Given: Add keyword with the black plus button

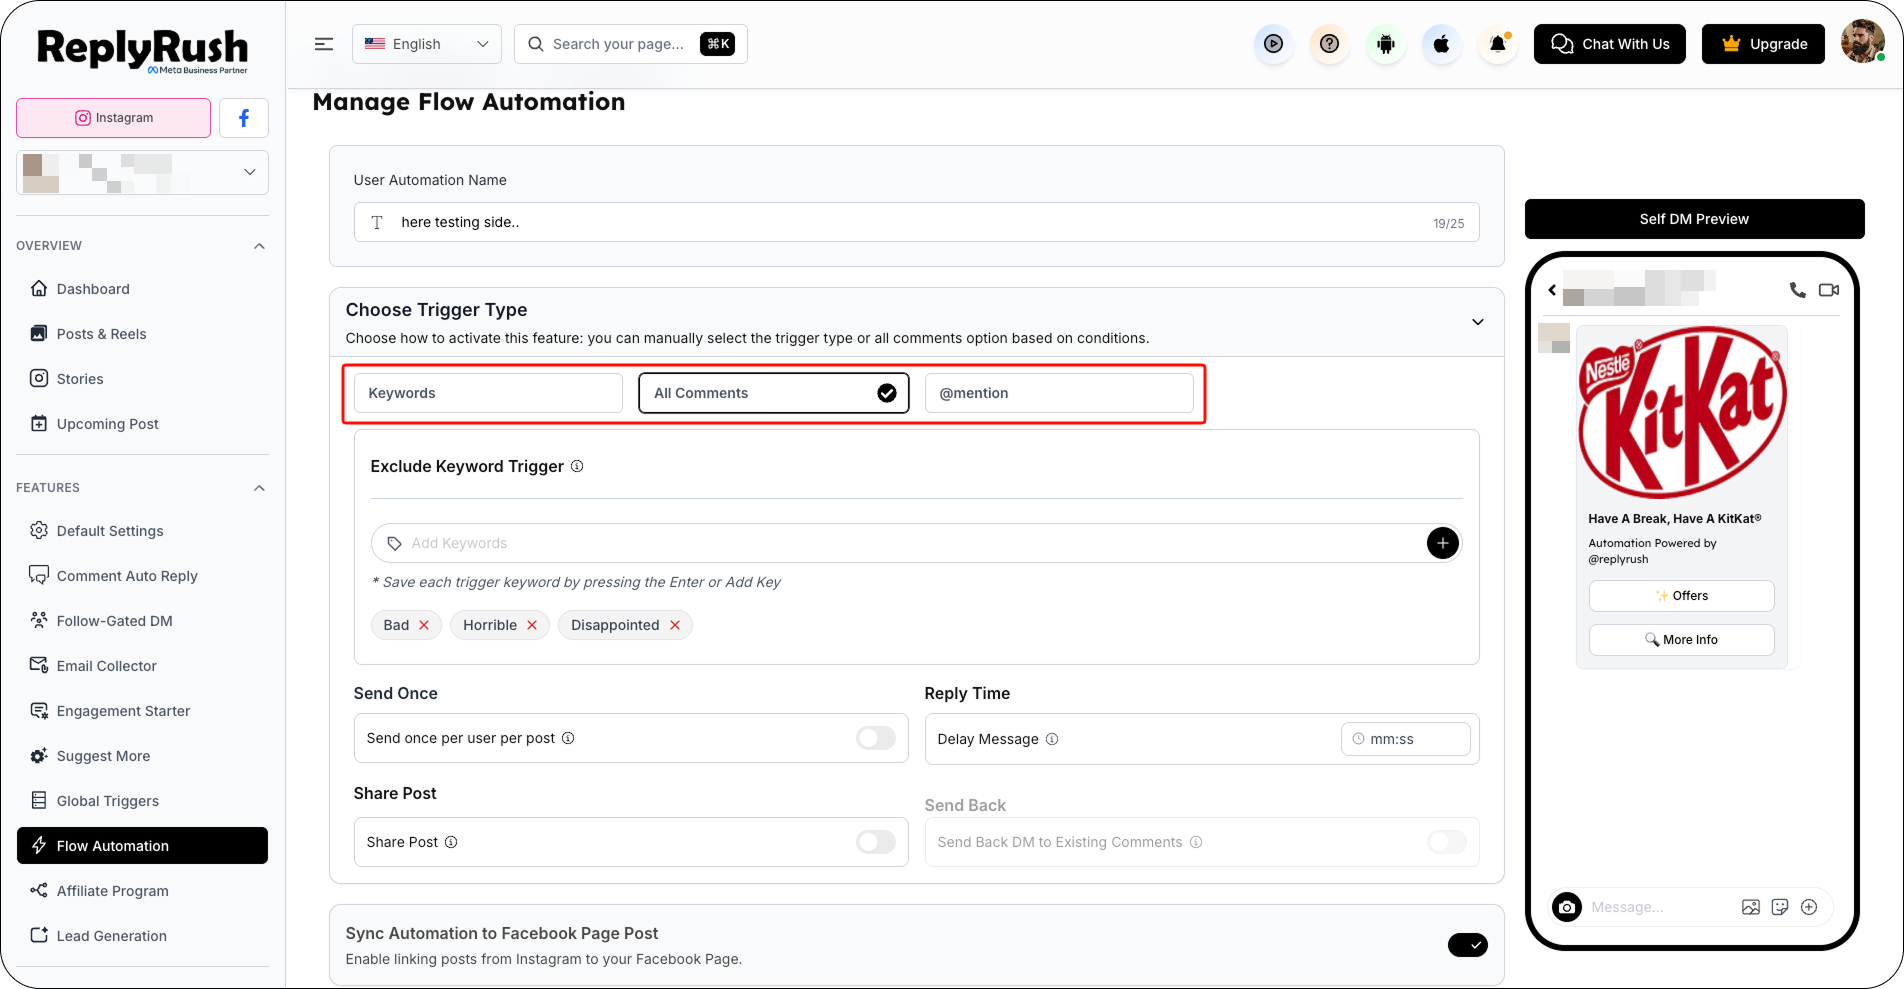Looking at the screenshot, I should pyautogui.click(x=1442, y=543).
